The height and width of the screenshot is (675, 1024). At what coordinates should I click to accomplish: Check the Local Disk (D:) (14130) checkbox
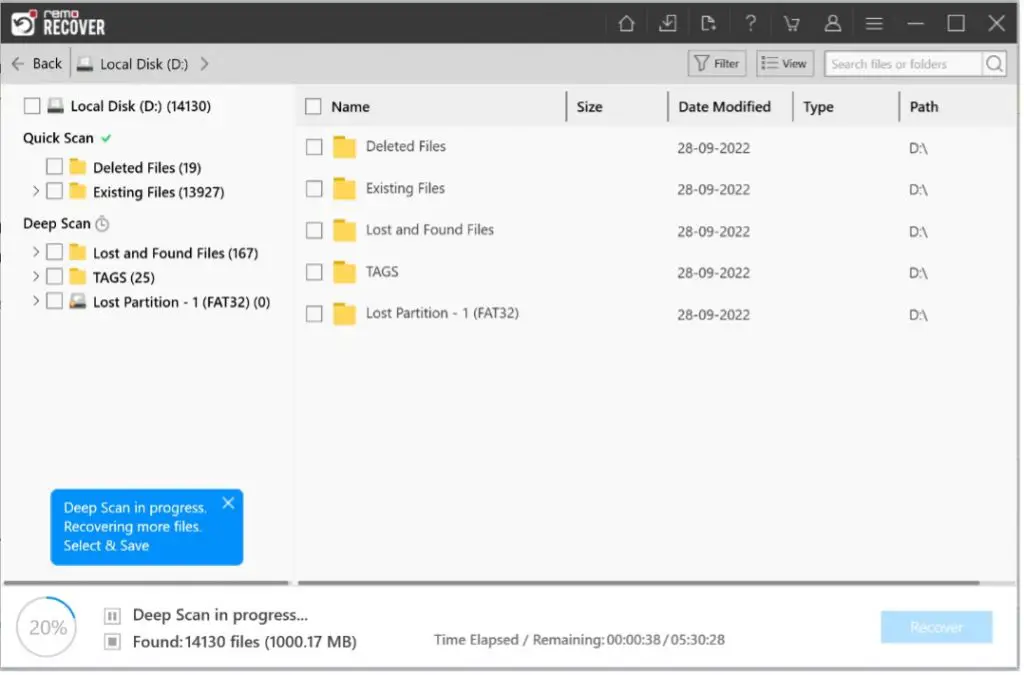[32, 106]
